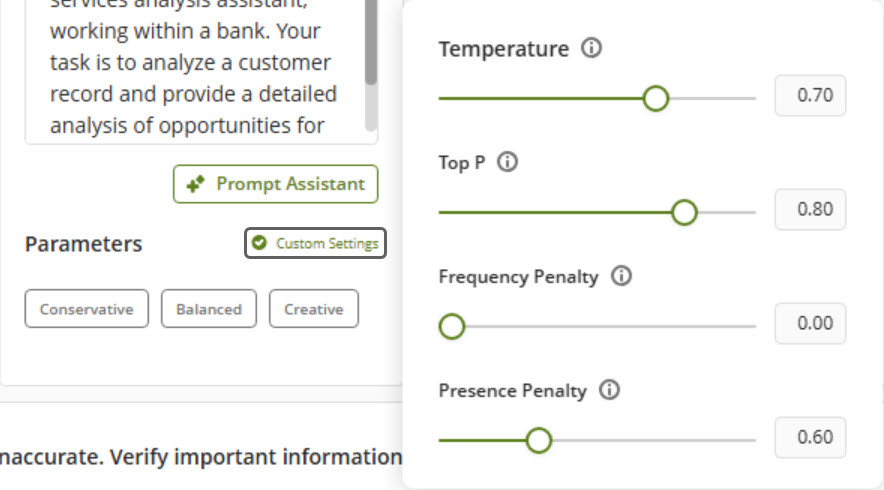Screen dimensions: 884x490
Task: Choose the Creative parameter preset
Action: click(x=313, y=309)
